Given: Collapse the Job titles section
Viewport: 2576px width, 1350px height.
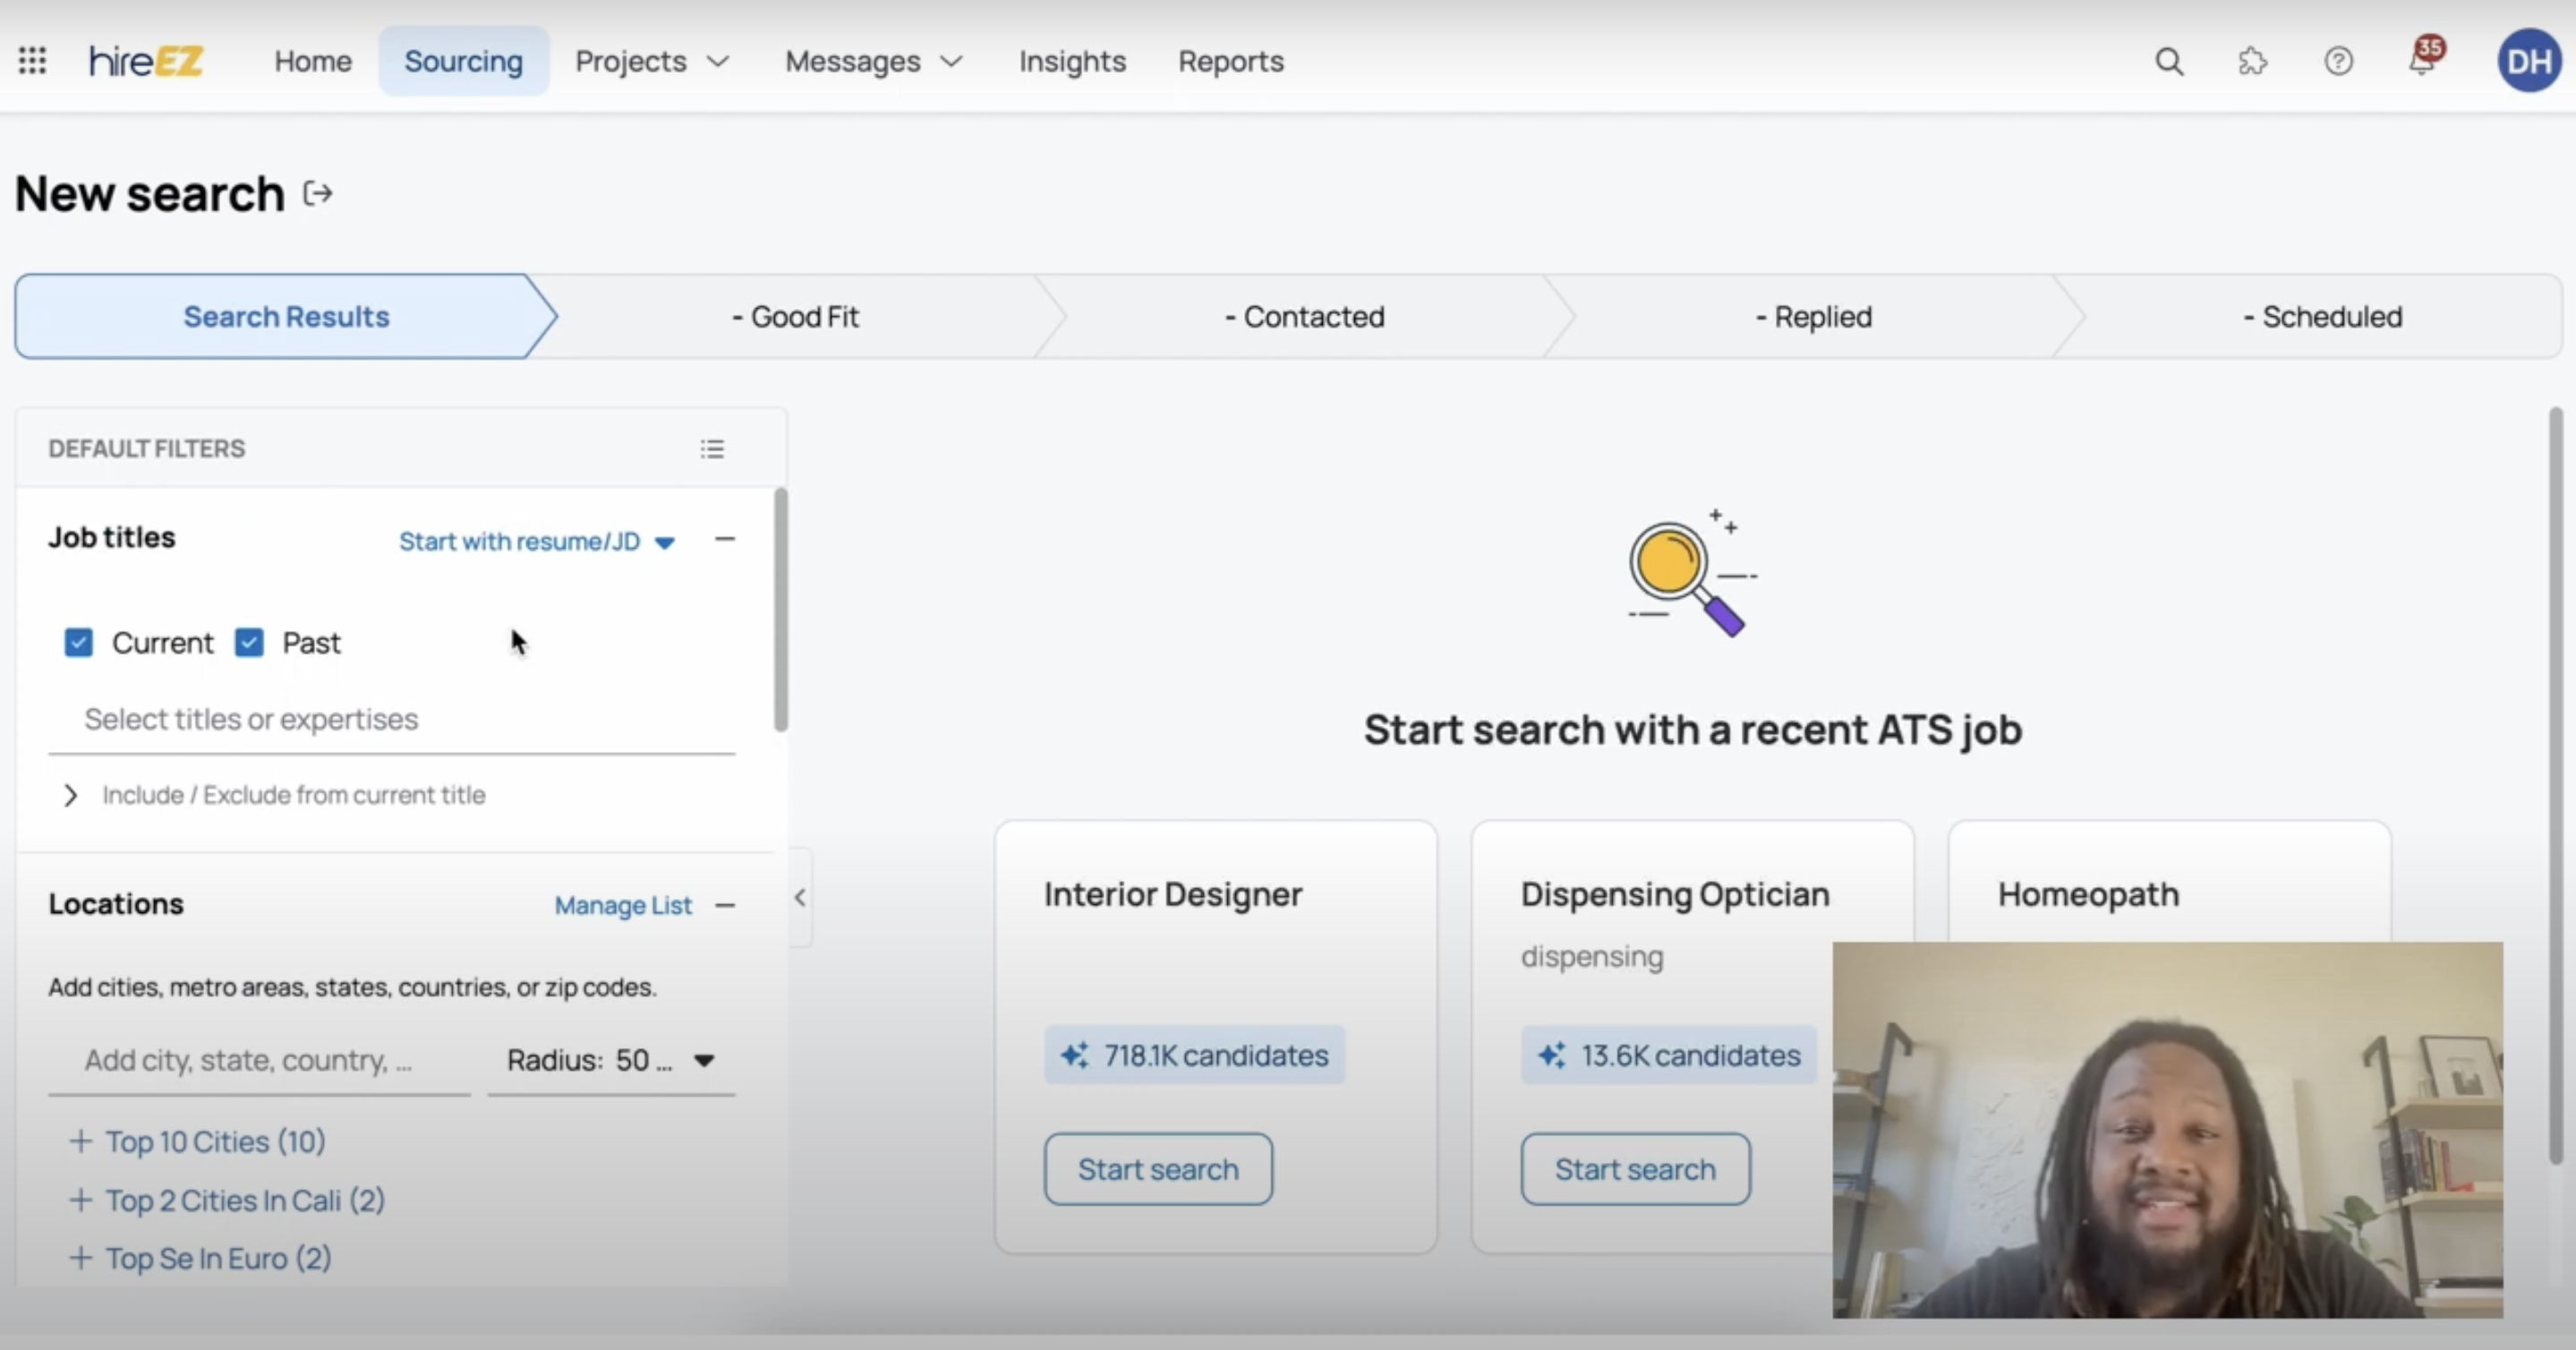Looking at the screenshot, I should point(725,540).
